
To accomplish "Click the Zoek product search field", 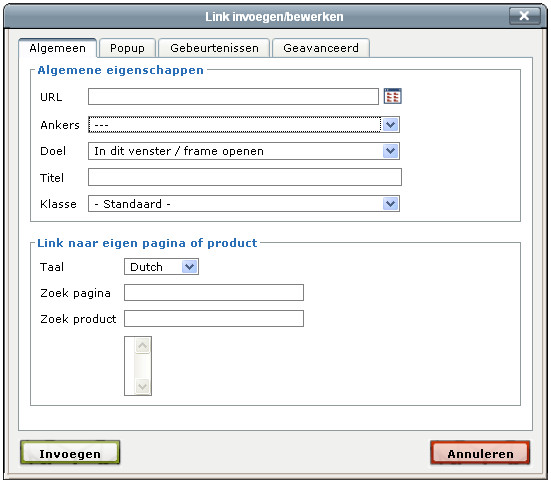I will pos(214,318).
